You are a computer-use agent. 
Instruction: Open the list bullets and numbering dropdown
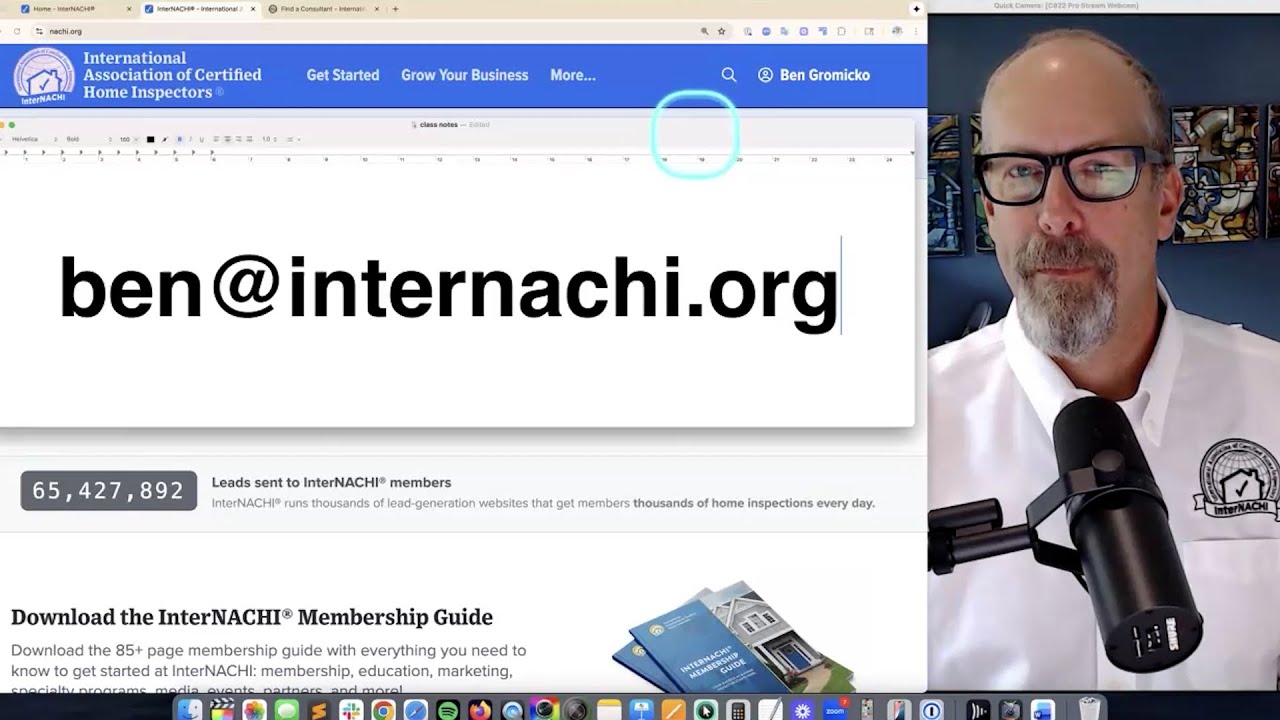click(293, 139)
